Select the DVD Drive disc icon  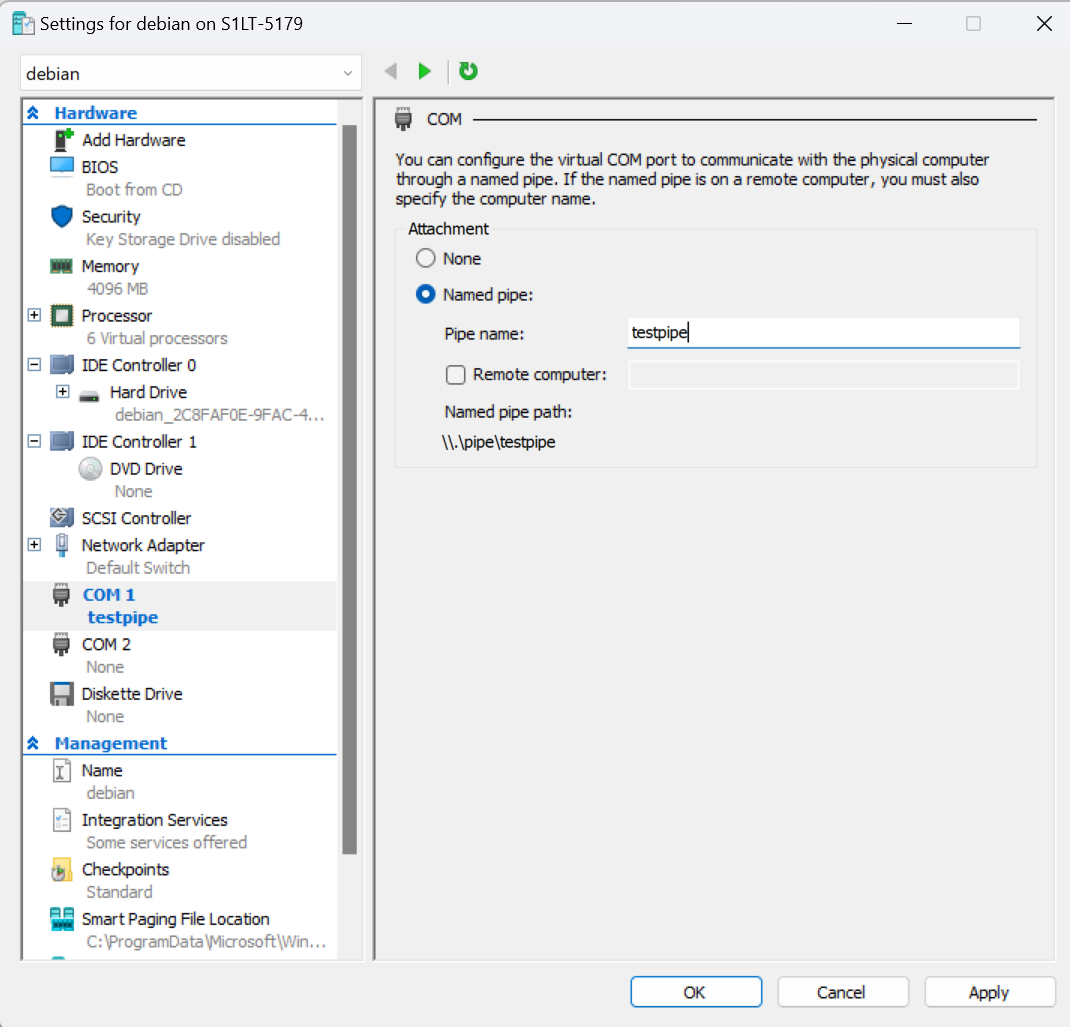[90, 469]
